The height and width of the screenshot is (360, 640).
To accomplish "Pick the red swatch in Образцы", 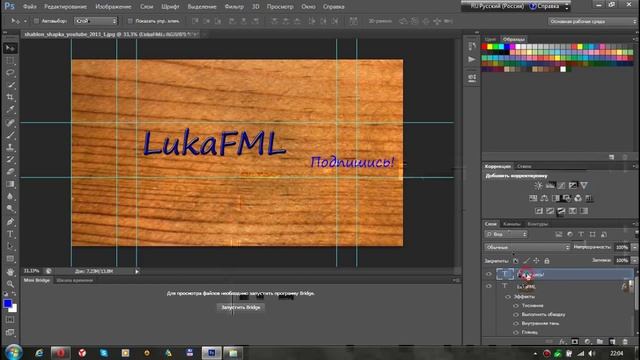I will click(x=484, y=47).
